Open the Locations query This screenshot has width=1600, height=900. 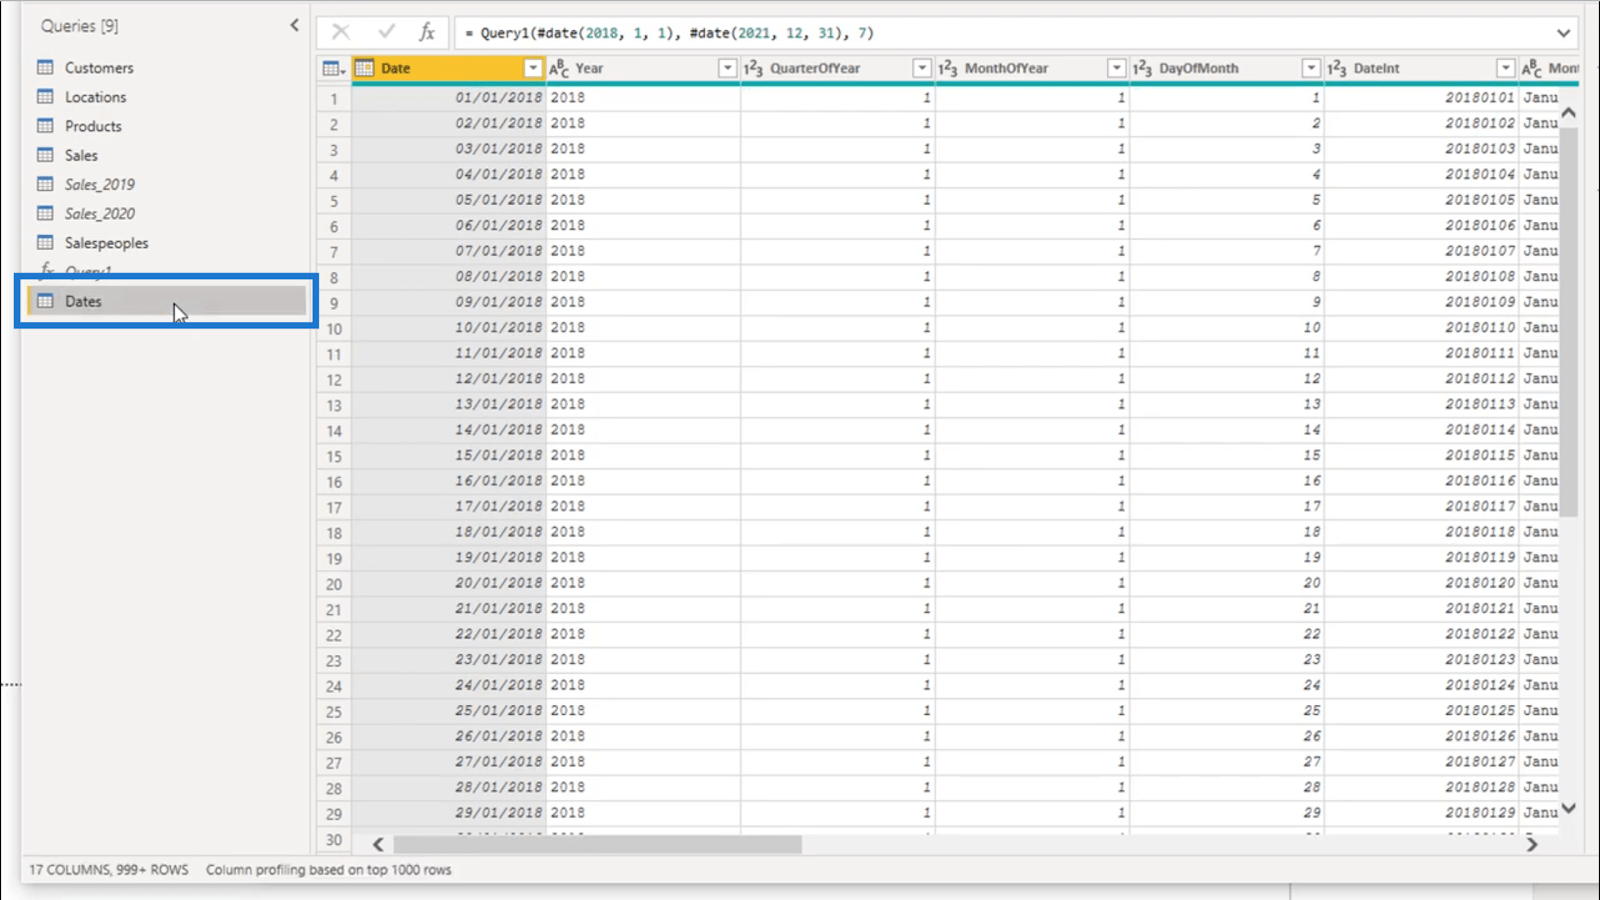pos(96,97)
